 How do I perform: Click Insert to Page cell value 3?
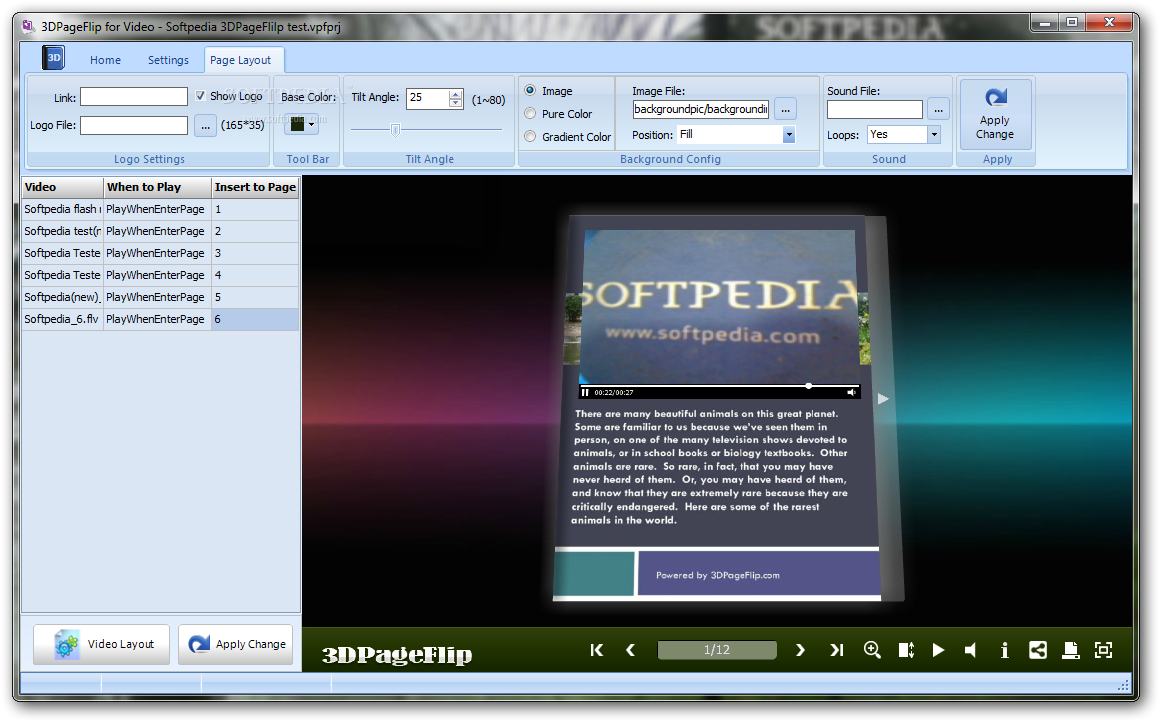tap(255, 253)
